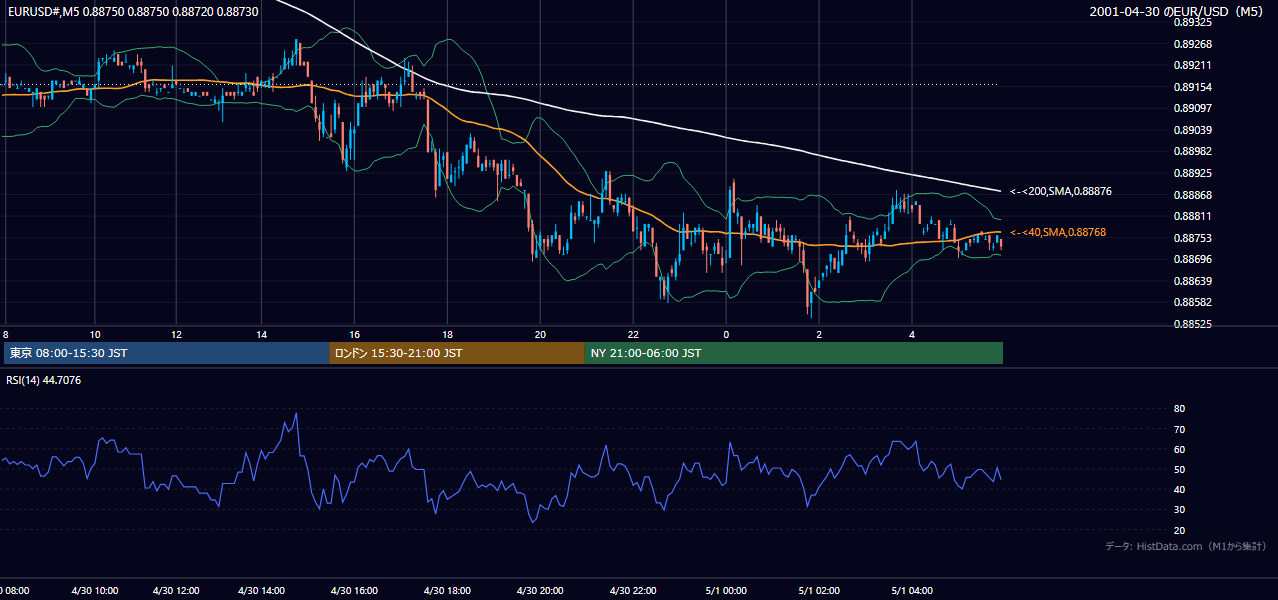This screenshot has width=1278, height=600.
Task: Select the NY 21:00-06:00 JST session bar
Action: [794, 353]
